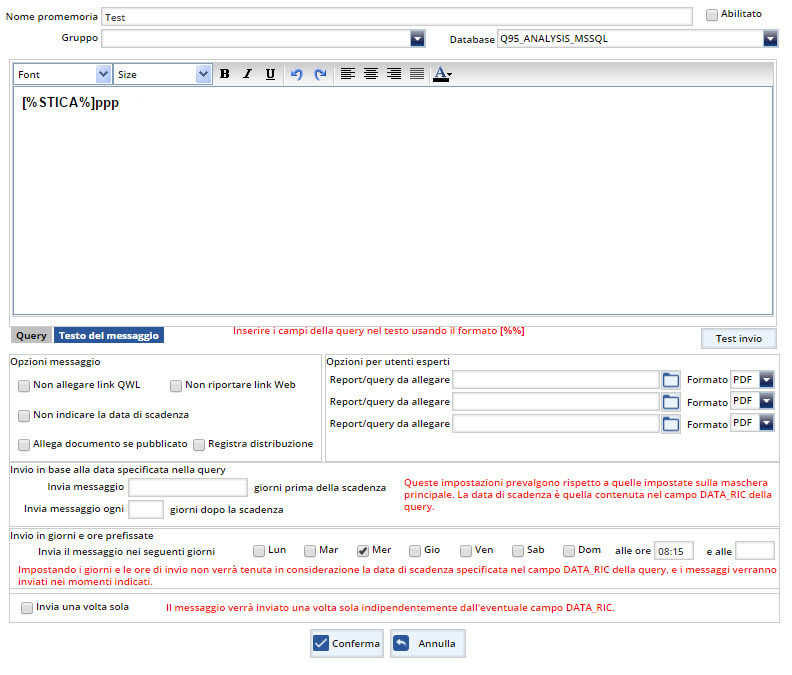The height and width of the screenshot is (675, 792).
Task: Justify the message text
Action: (417, 74)
